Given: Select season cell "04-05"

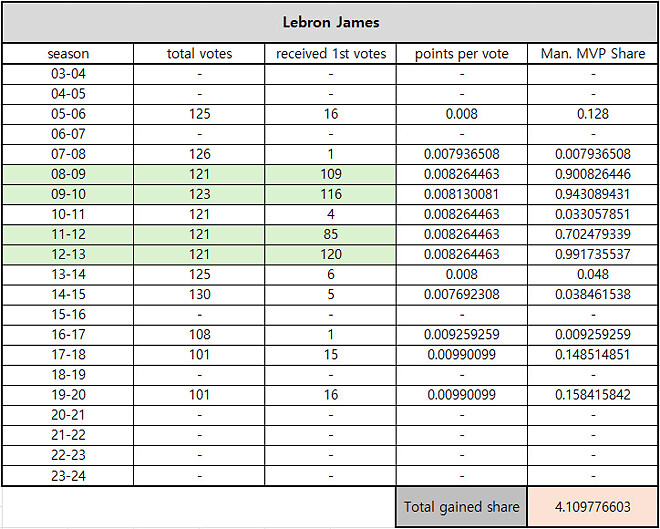Looking at the screenshot, I should [68, 94].
